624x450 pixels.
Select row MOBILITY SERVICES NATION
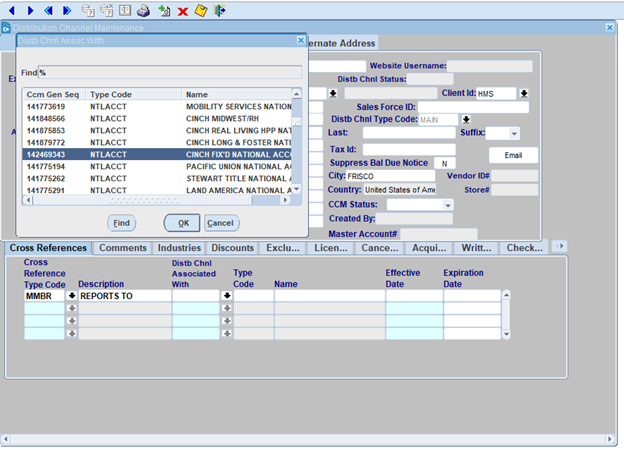coord(157,107)
